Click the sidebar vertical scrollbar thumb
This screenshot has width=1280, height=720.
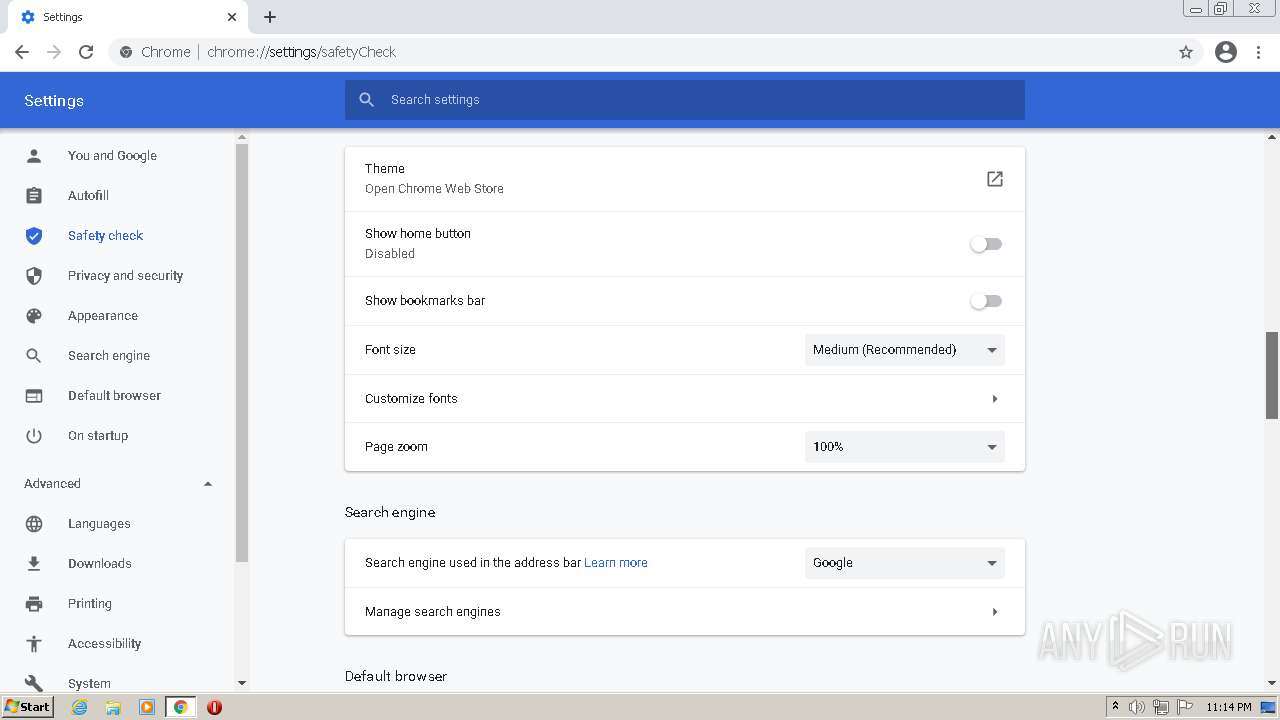click(242, 352)
